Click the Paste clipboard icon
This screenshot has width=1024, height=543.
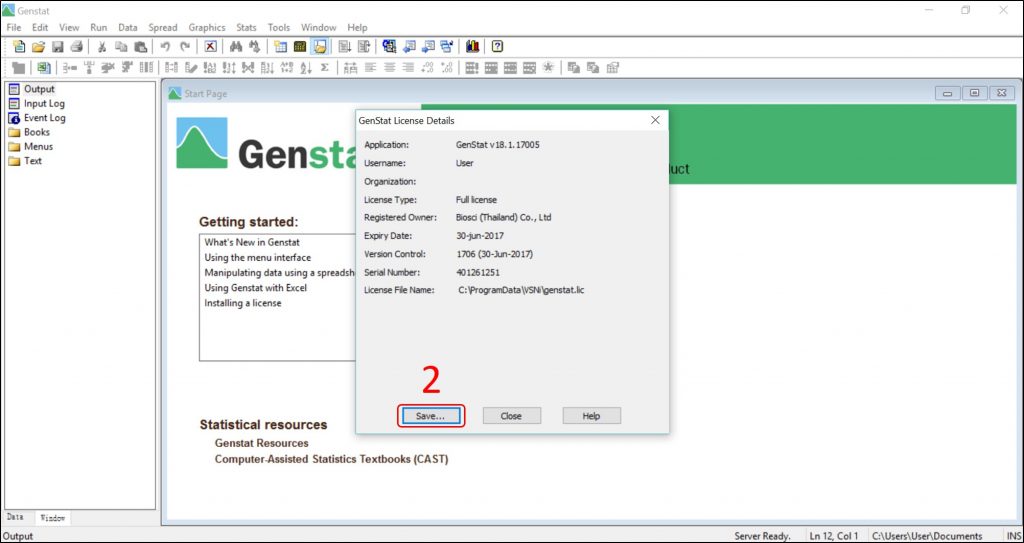(140, 46)
